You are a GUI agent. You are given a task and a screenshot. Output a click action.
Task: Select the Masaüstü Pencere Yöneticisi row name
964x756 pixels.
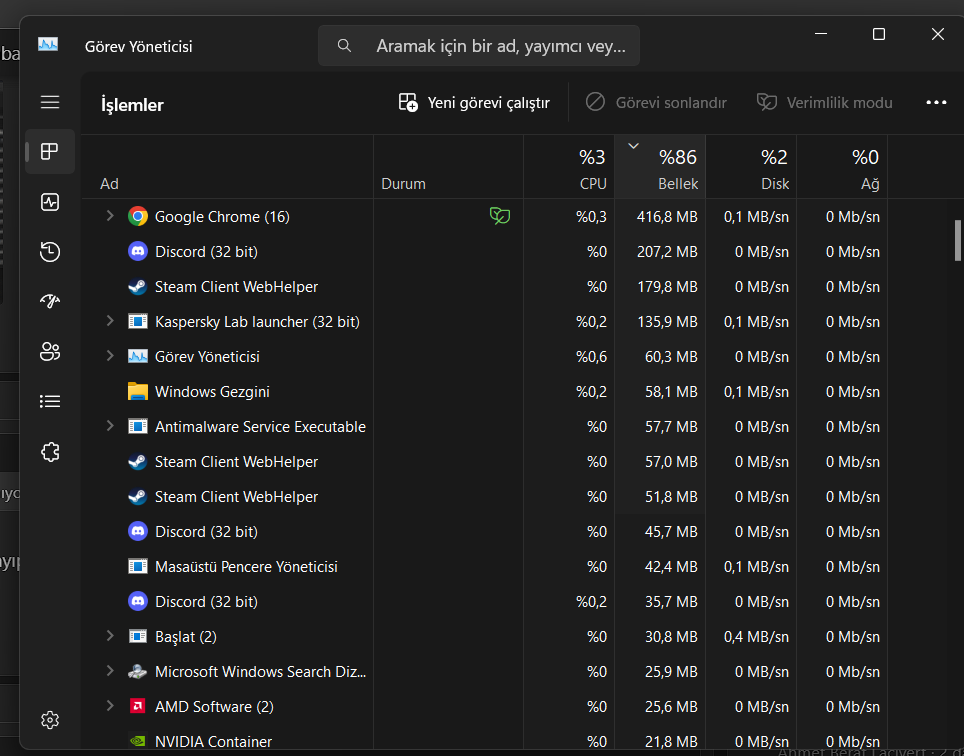click(x=246, y=567)
